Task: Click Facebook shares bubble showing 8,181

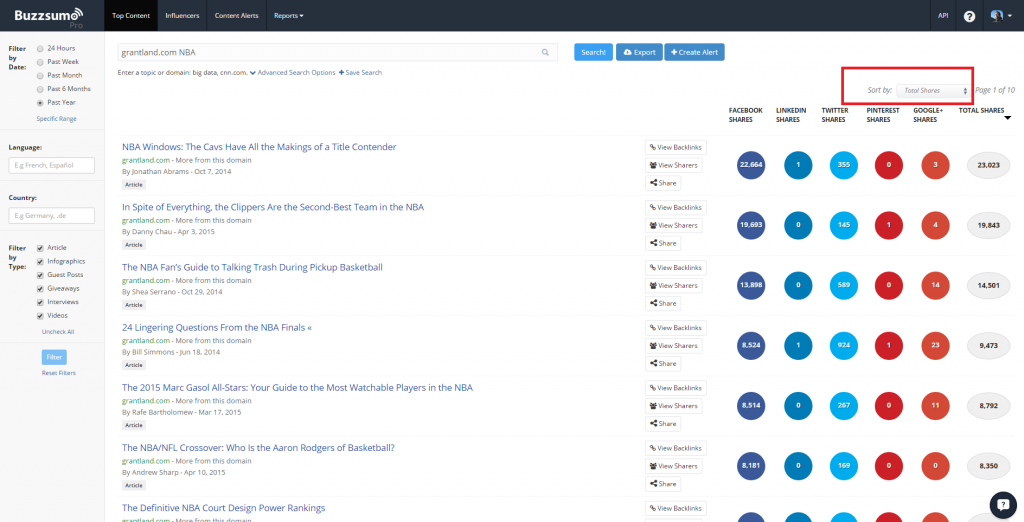Action: pyautogui.click(x=751, y=466)
